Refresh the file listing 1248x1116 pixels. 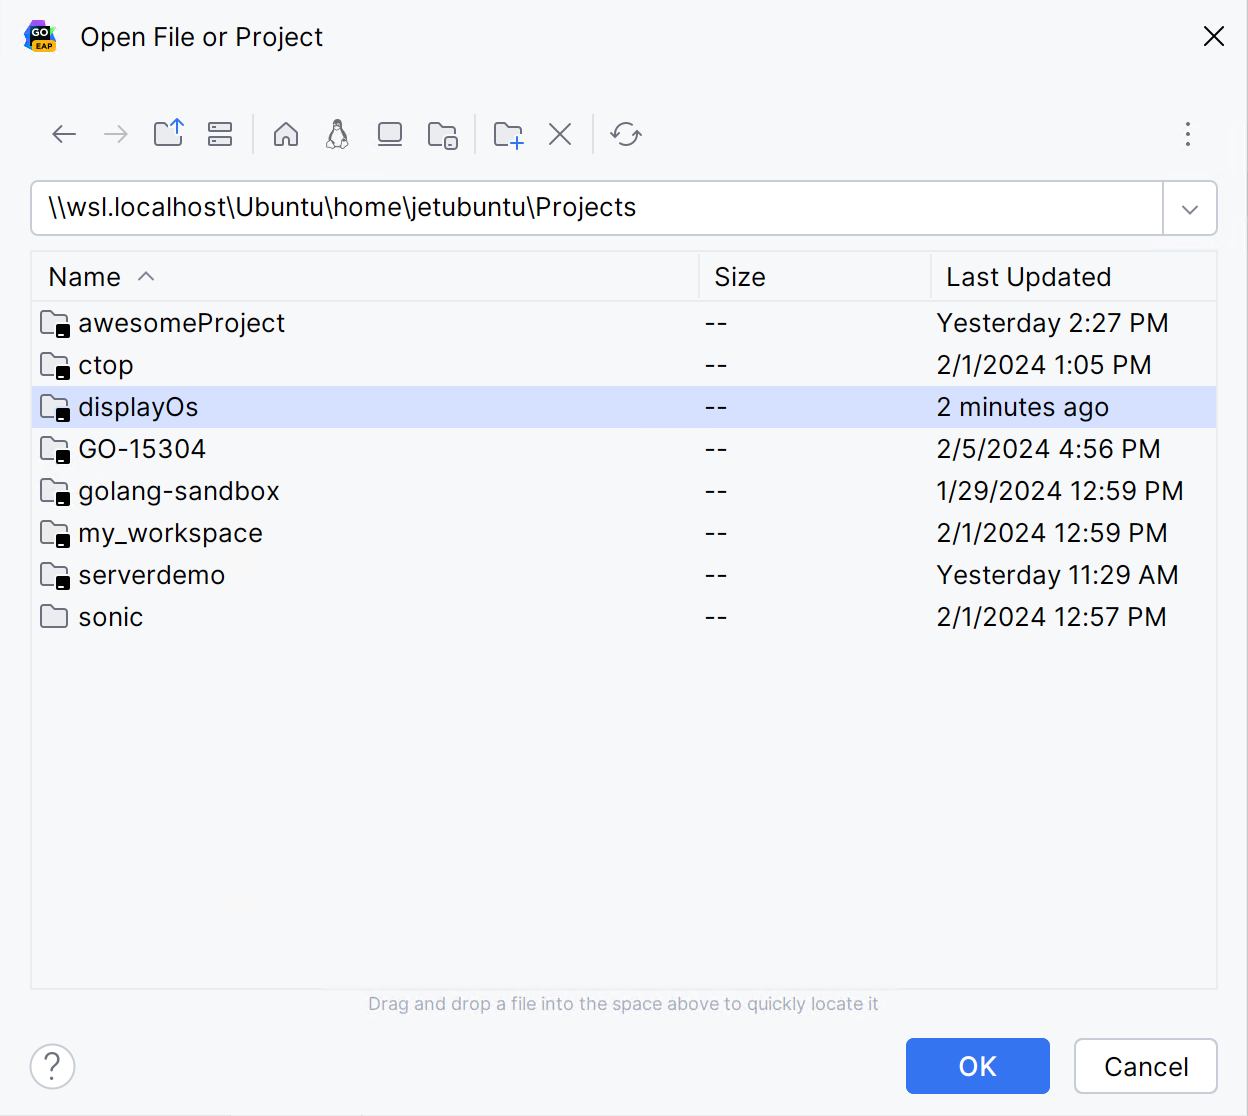pos(626,133)
